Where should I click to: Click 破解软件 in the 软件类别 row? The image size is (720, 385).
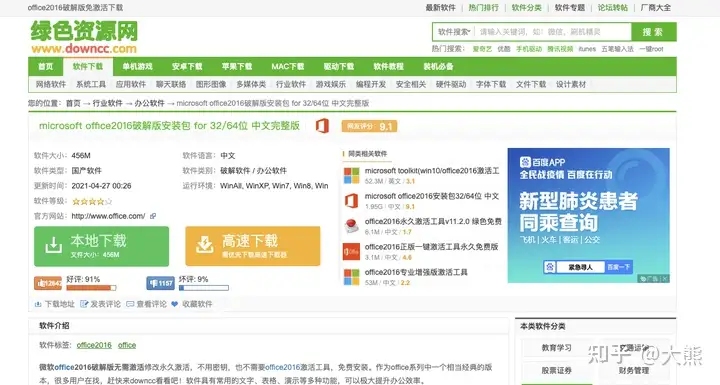(x=236, y=170)
